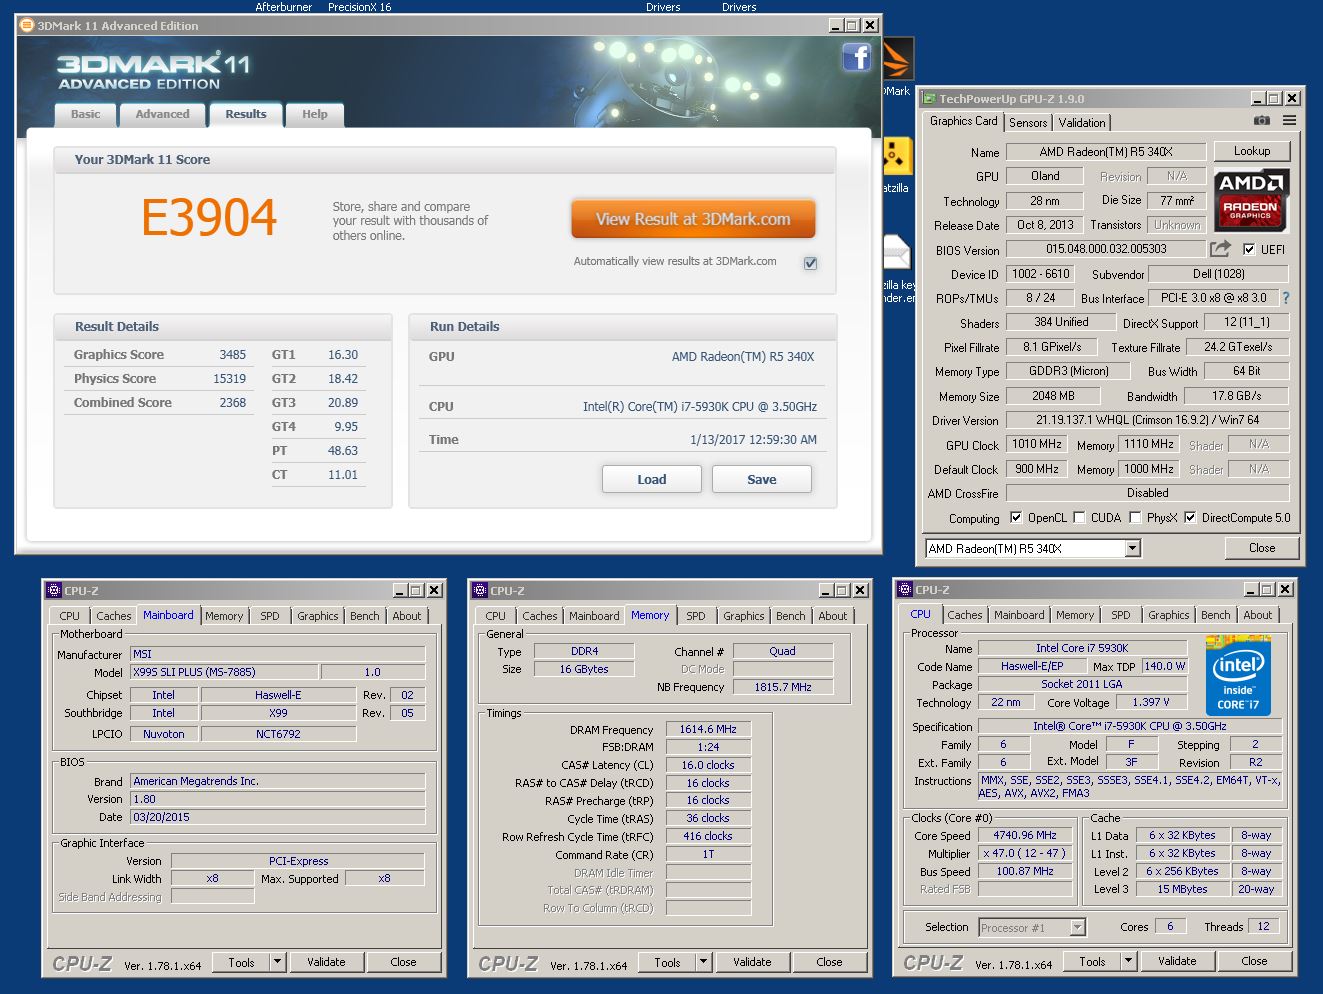Click mainboard model X99S SLI PLUS field
Screen dimensions: 1323x994
click(x=223, y=673)
